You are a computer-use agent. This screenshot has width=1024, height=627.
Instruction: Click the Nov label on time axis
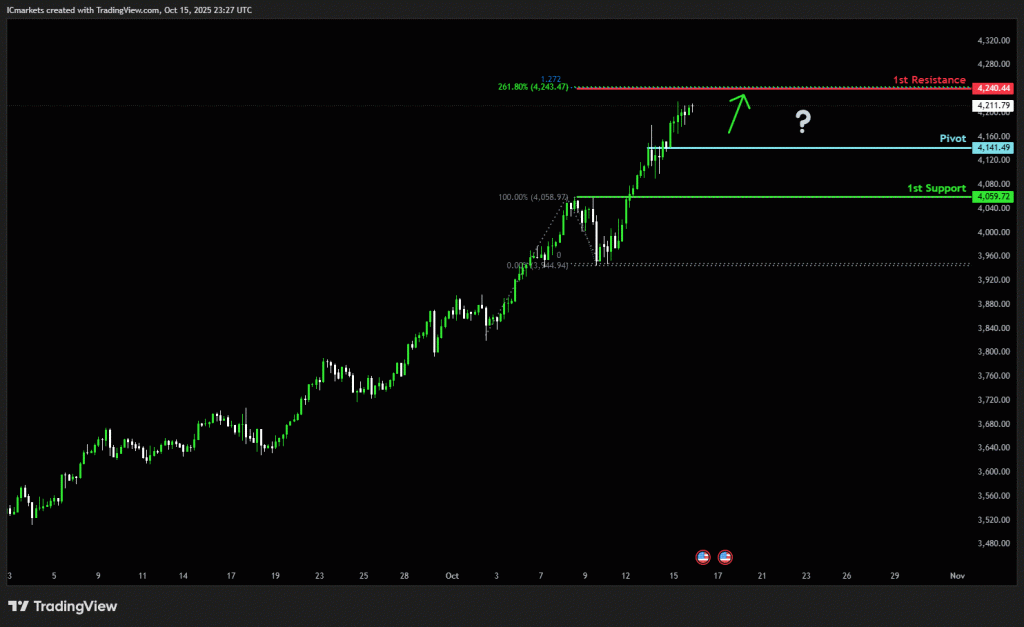coord(956,576)
